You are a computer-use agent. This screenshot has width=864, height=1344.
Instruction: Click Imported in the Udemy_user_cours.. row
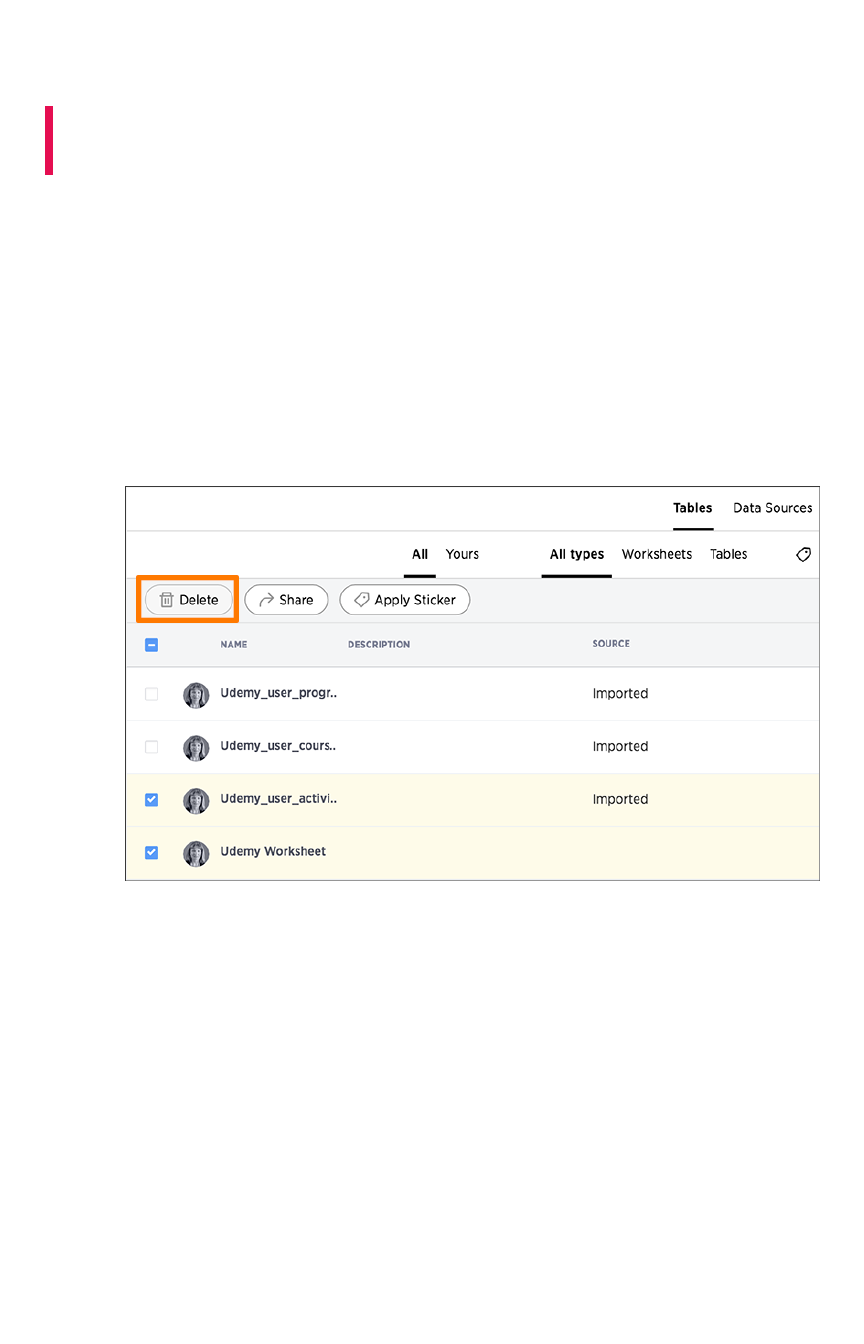click(x=620, y=747)
